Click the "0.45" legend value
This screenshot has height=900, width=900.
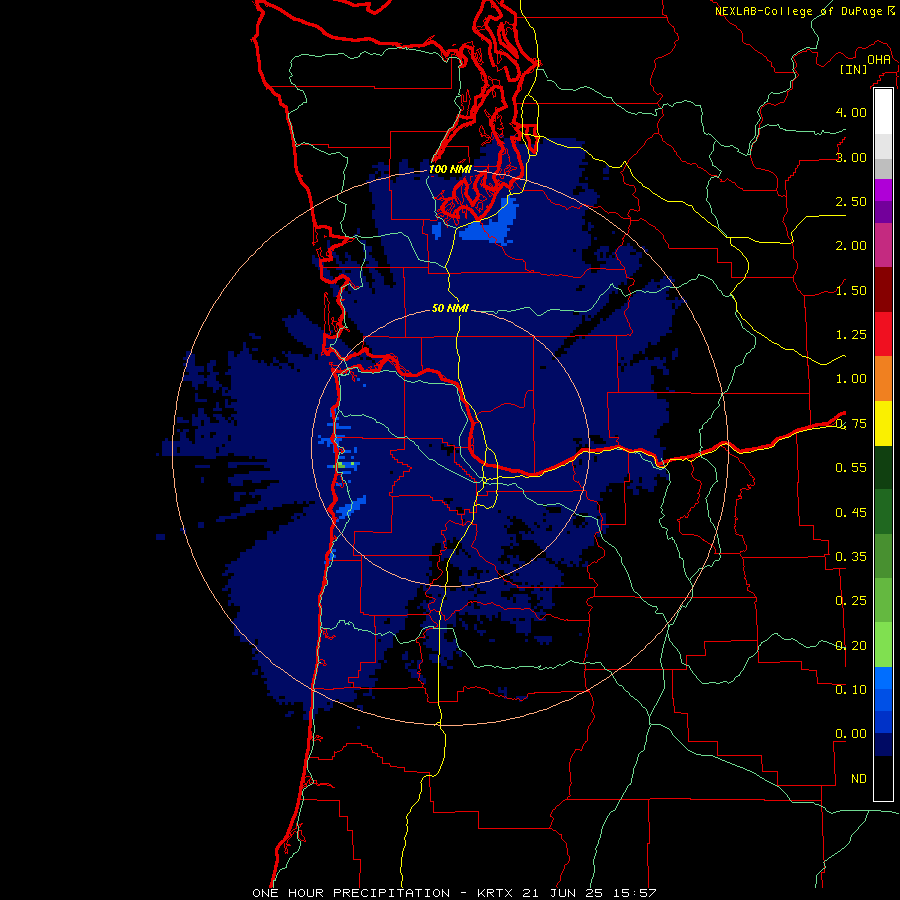(851, 513)
